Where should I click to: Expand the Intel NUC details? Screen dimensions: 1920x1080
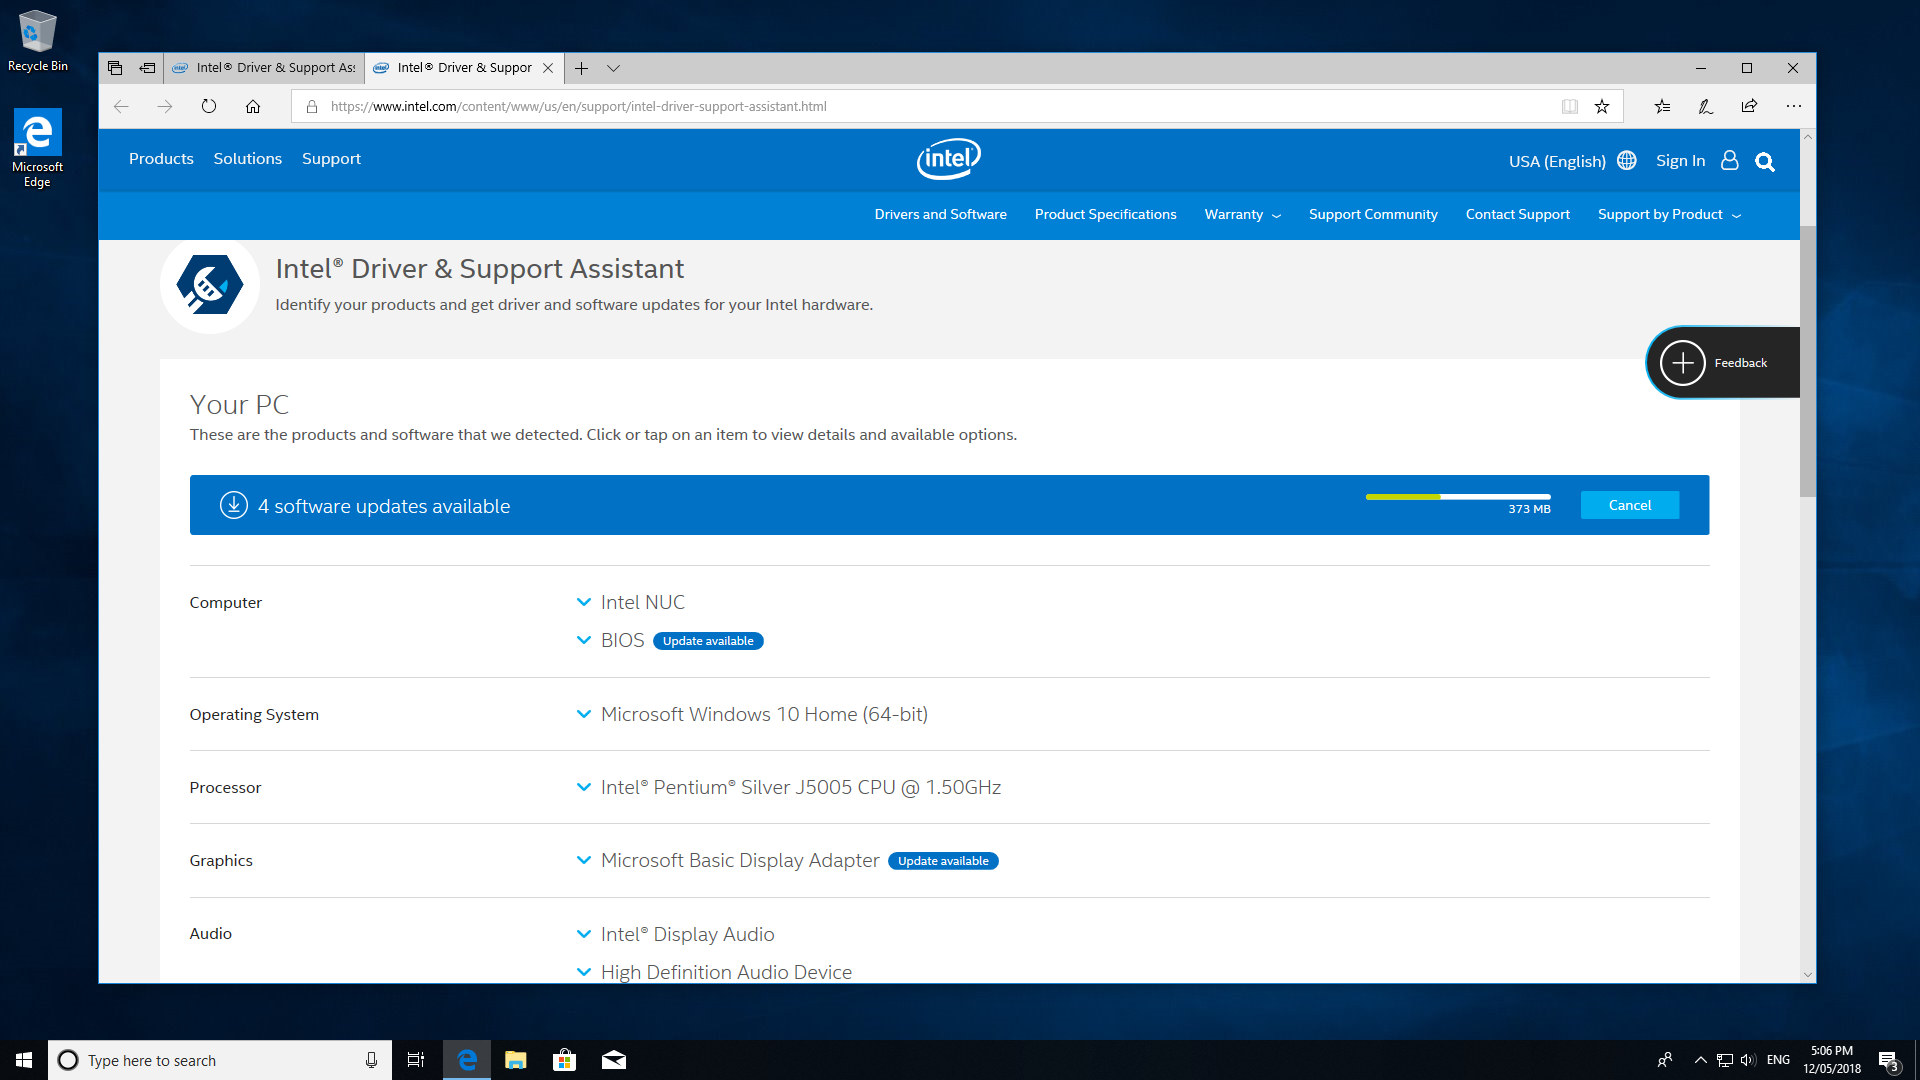pos(584,602)
